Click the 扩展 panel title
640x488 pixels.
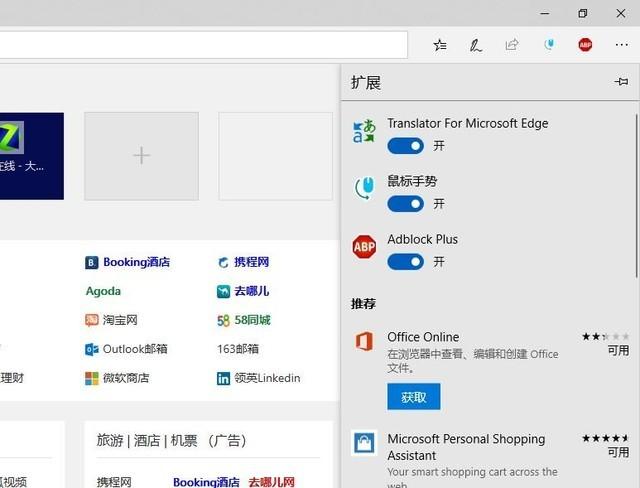366,83
